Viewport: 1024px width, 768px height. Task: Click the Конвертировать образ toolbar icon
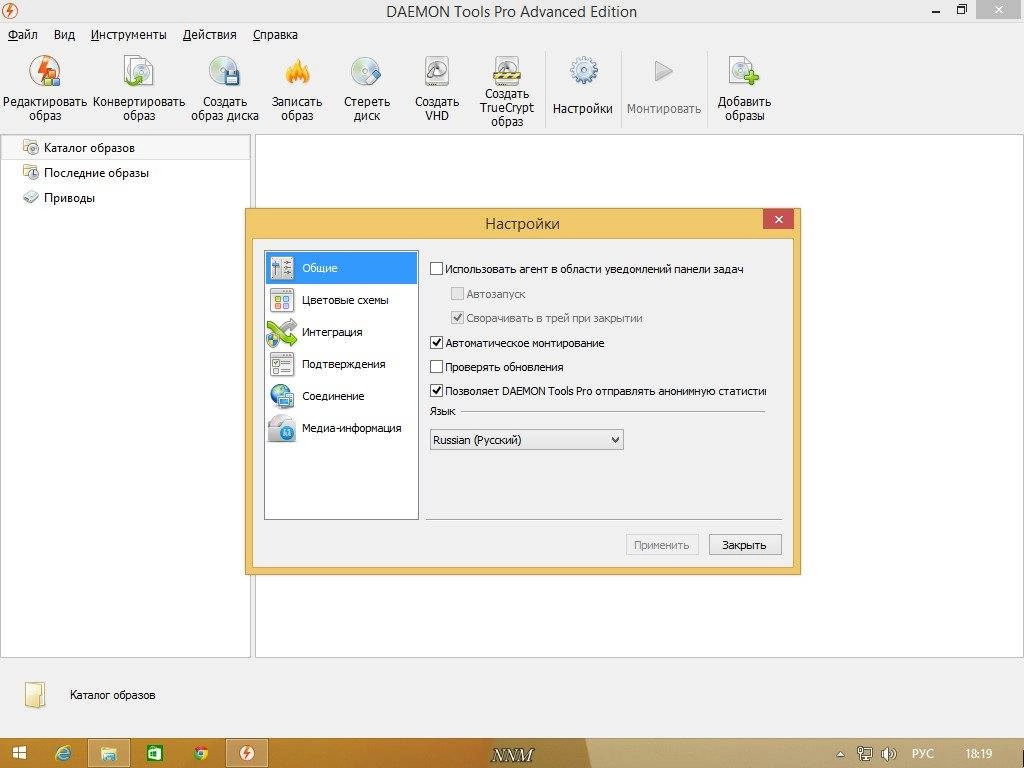pos(138,72)
